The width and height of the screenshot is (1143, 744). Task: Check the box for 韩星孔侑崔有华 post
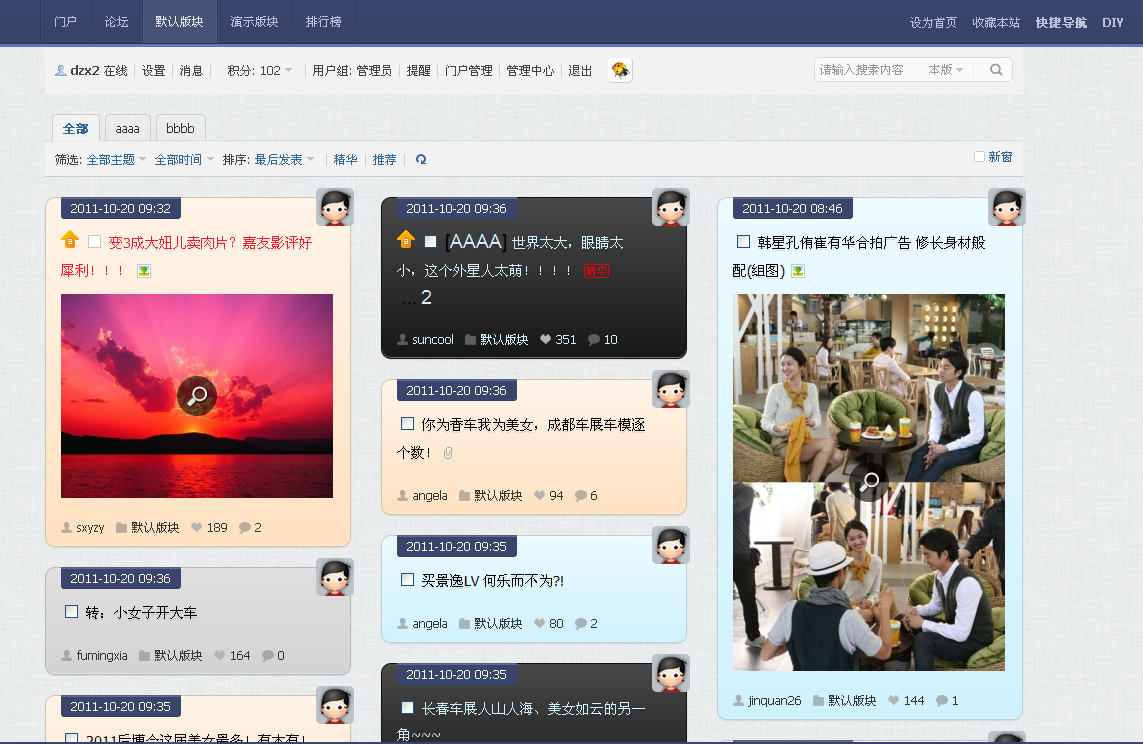[744, 241]
